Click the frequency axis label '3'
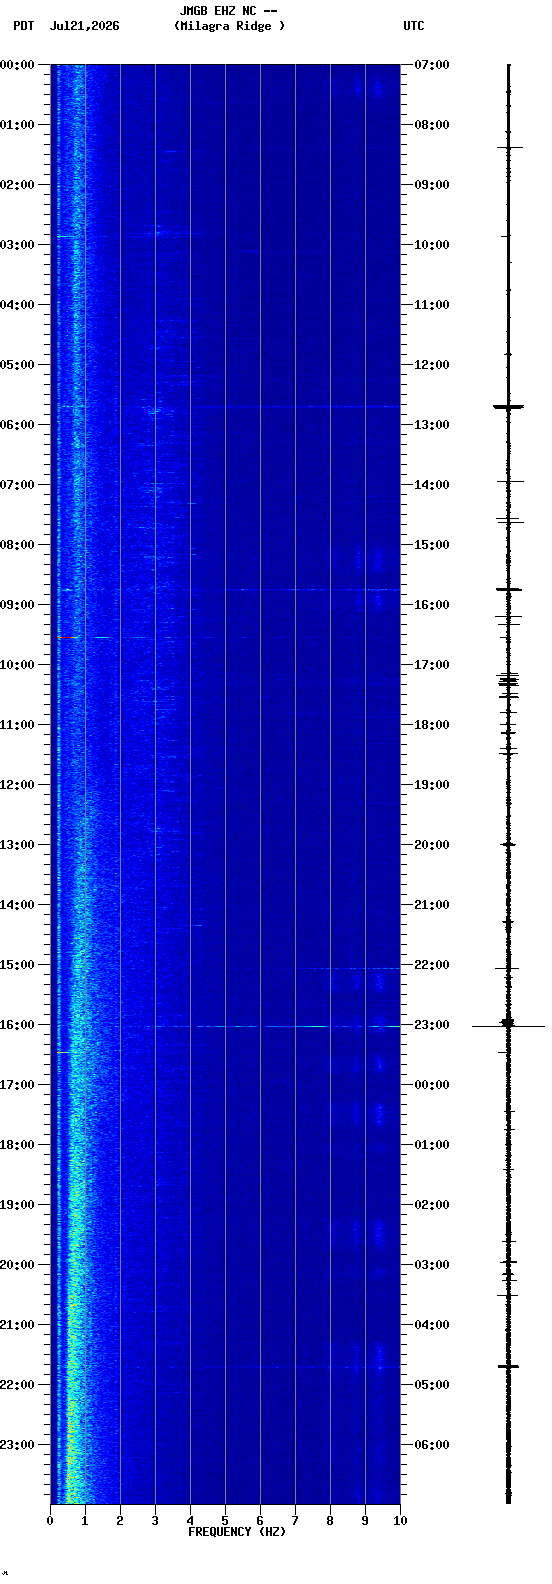 point(155,1521)
